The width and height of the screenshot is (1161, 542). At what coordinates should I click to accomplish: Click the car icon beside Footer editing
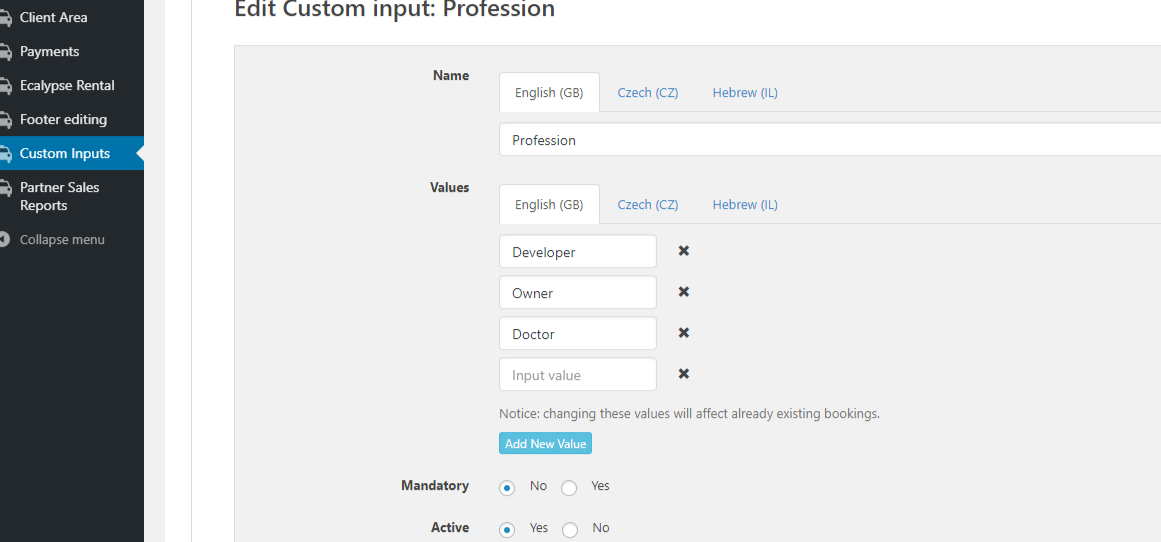click(5, 120)
